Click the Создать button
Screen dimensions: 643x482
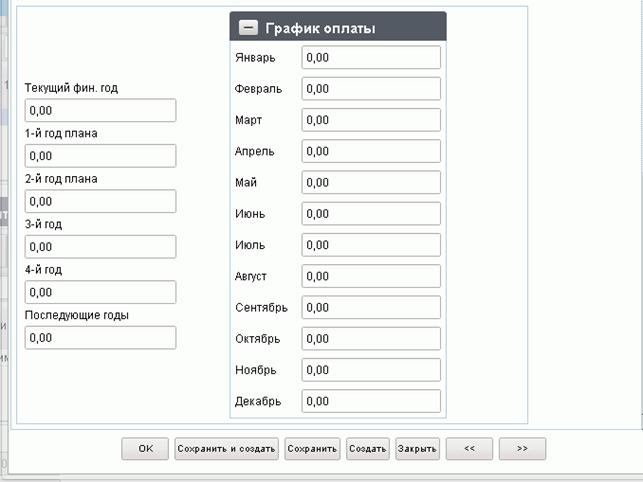tap(368, 449)
